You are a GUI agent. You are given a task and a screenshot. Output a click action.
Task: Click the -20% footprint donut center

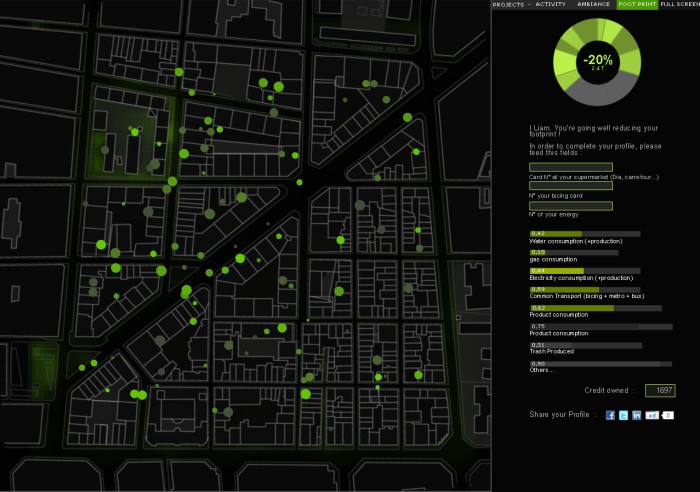[597, 62]
